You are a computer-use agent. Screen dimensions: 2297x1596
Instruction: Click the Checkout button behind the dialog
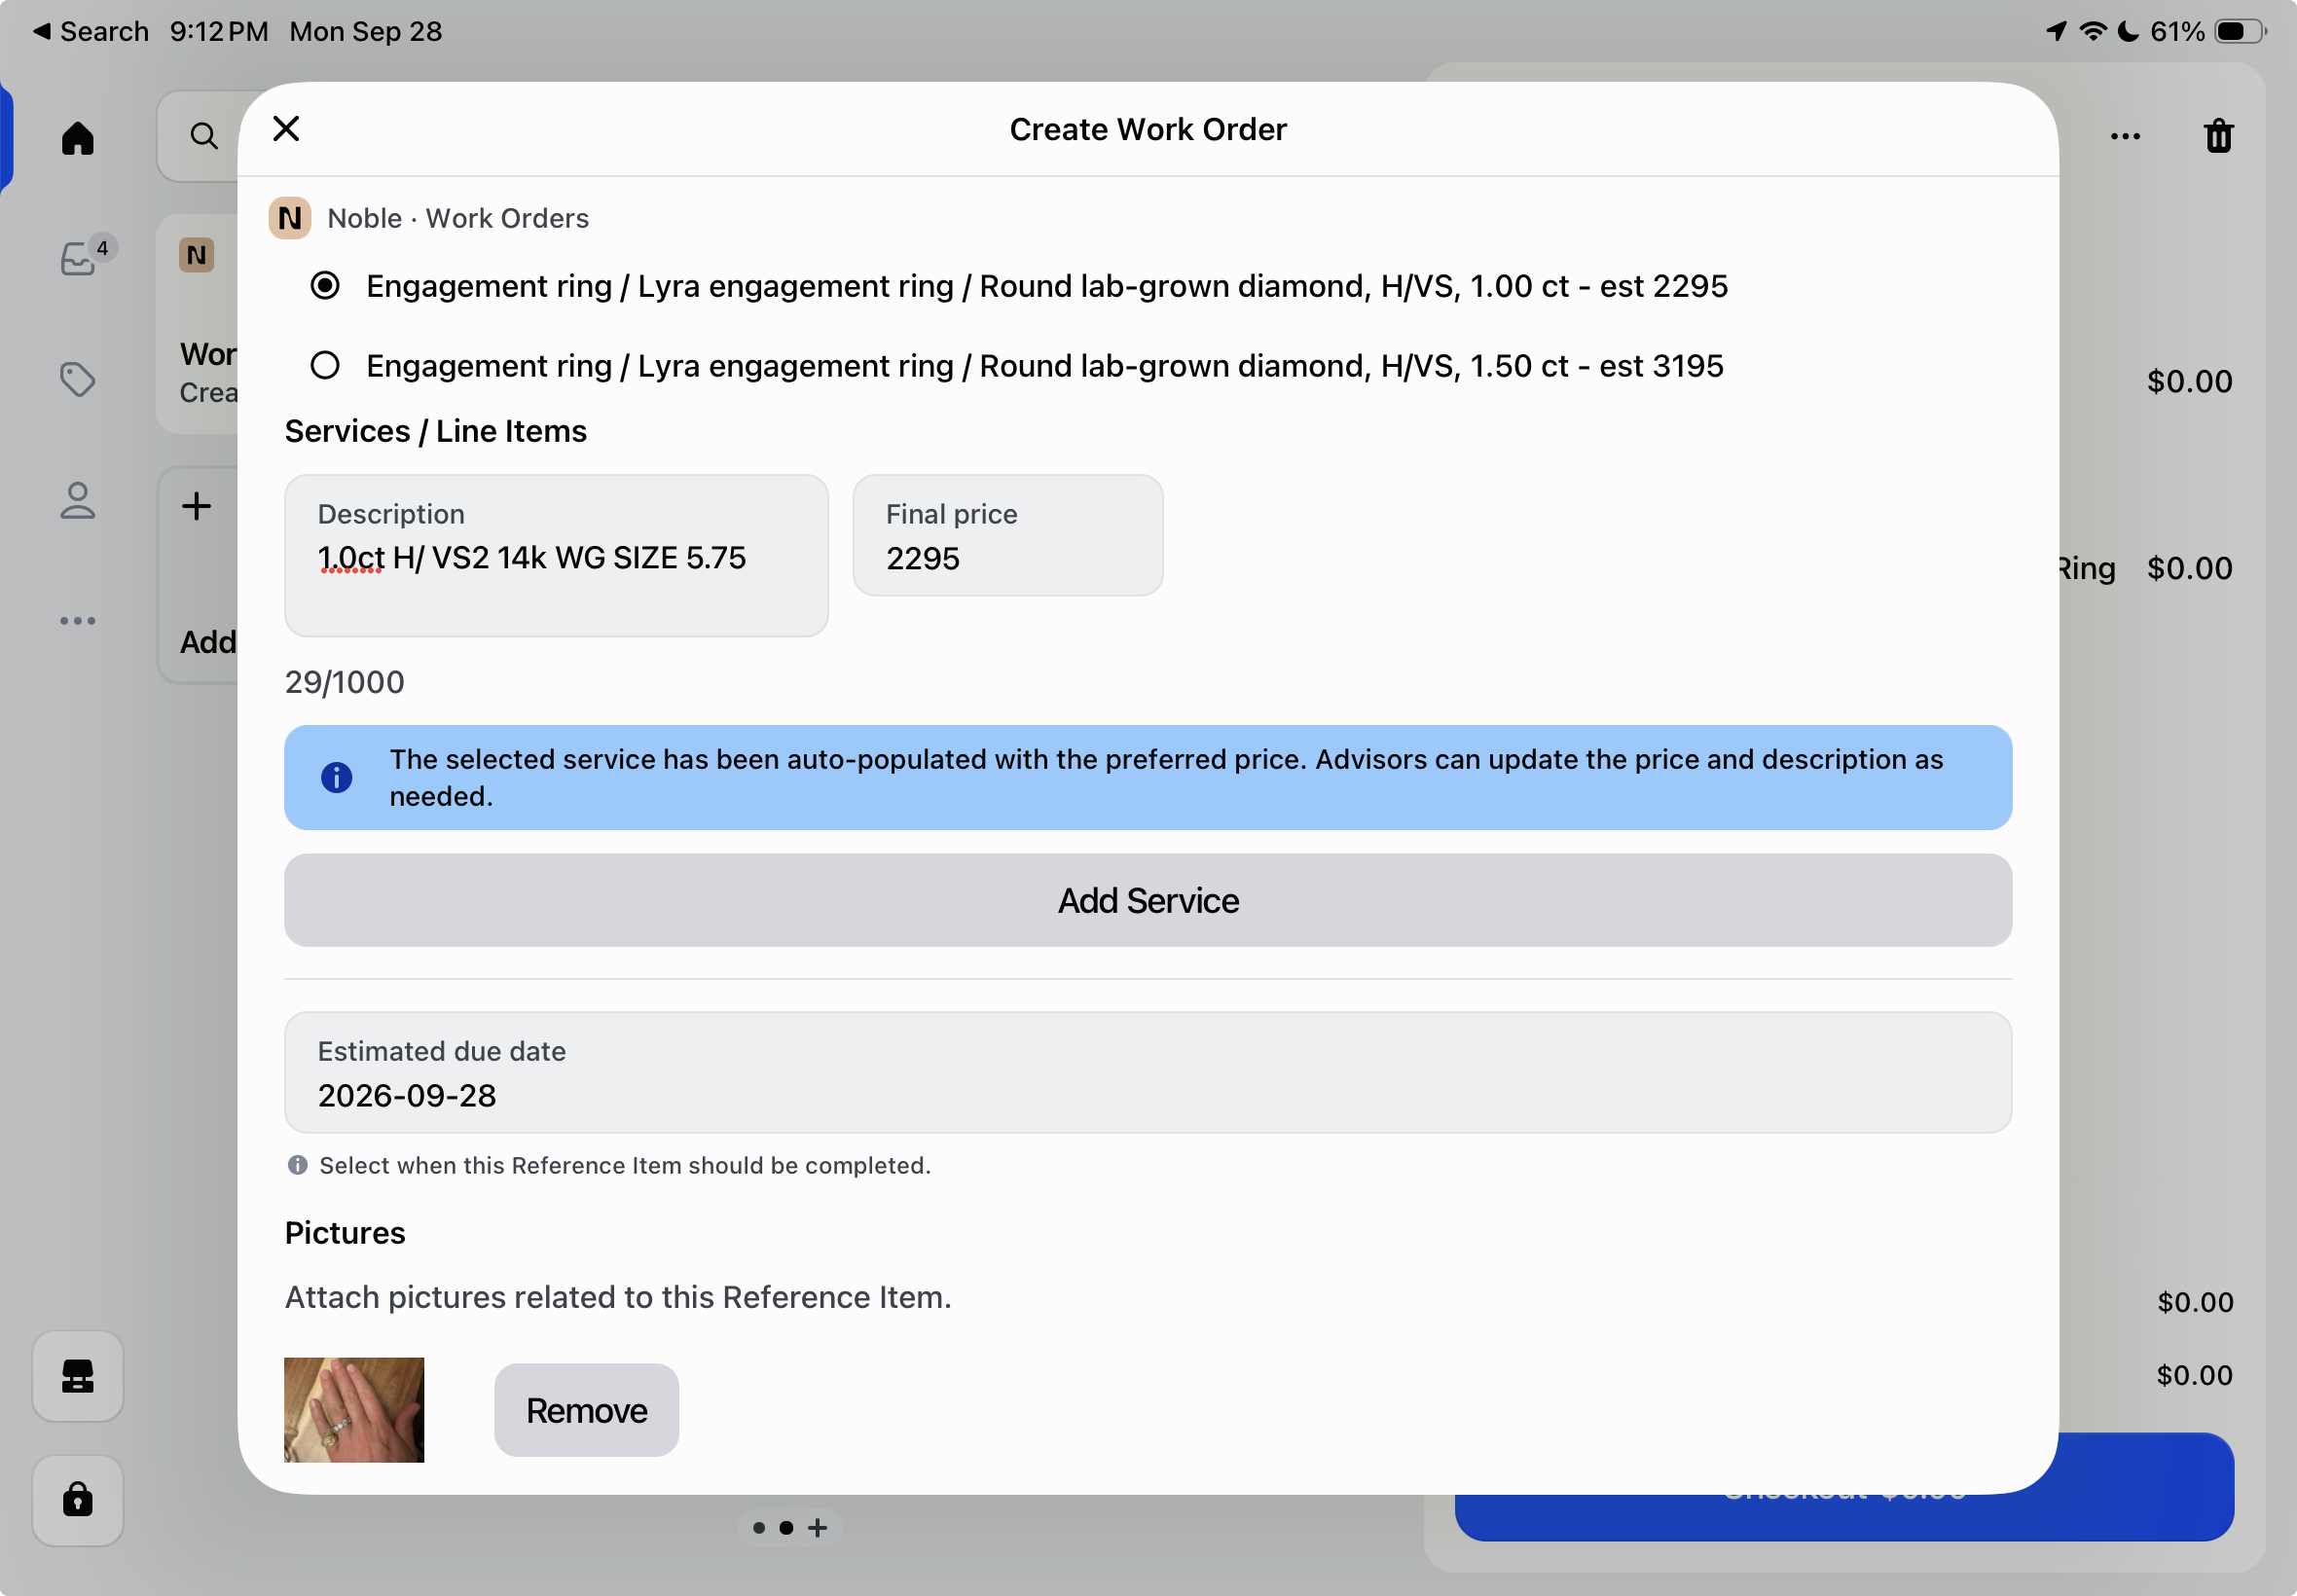(x=1844, y=1488)
